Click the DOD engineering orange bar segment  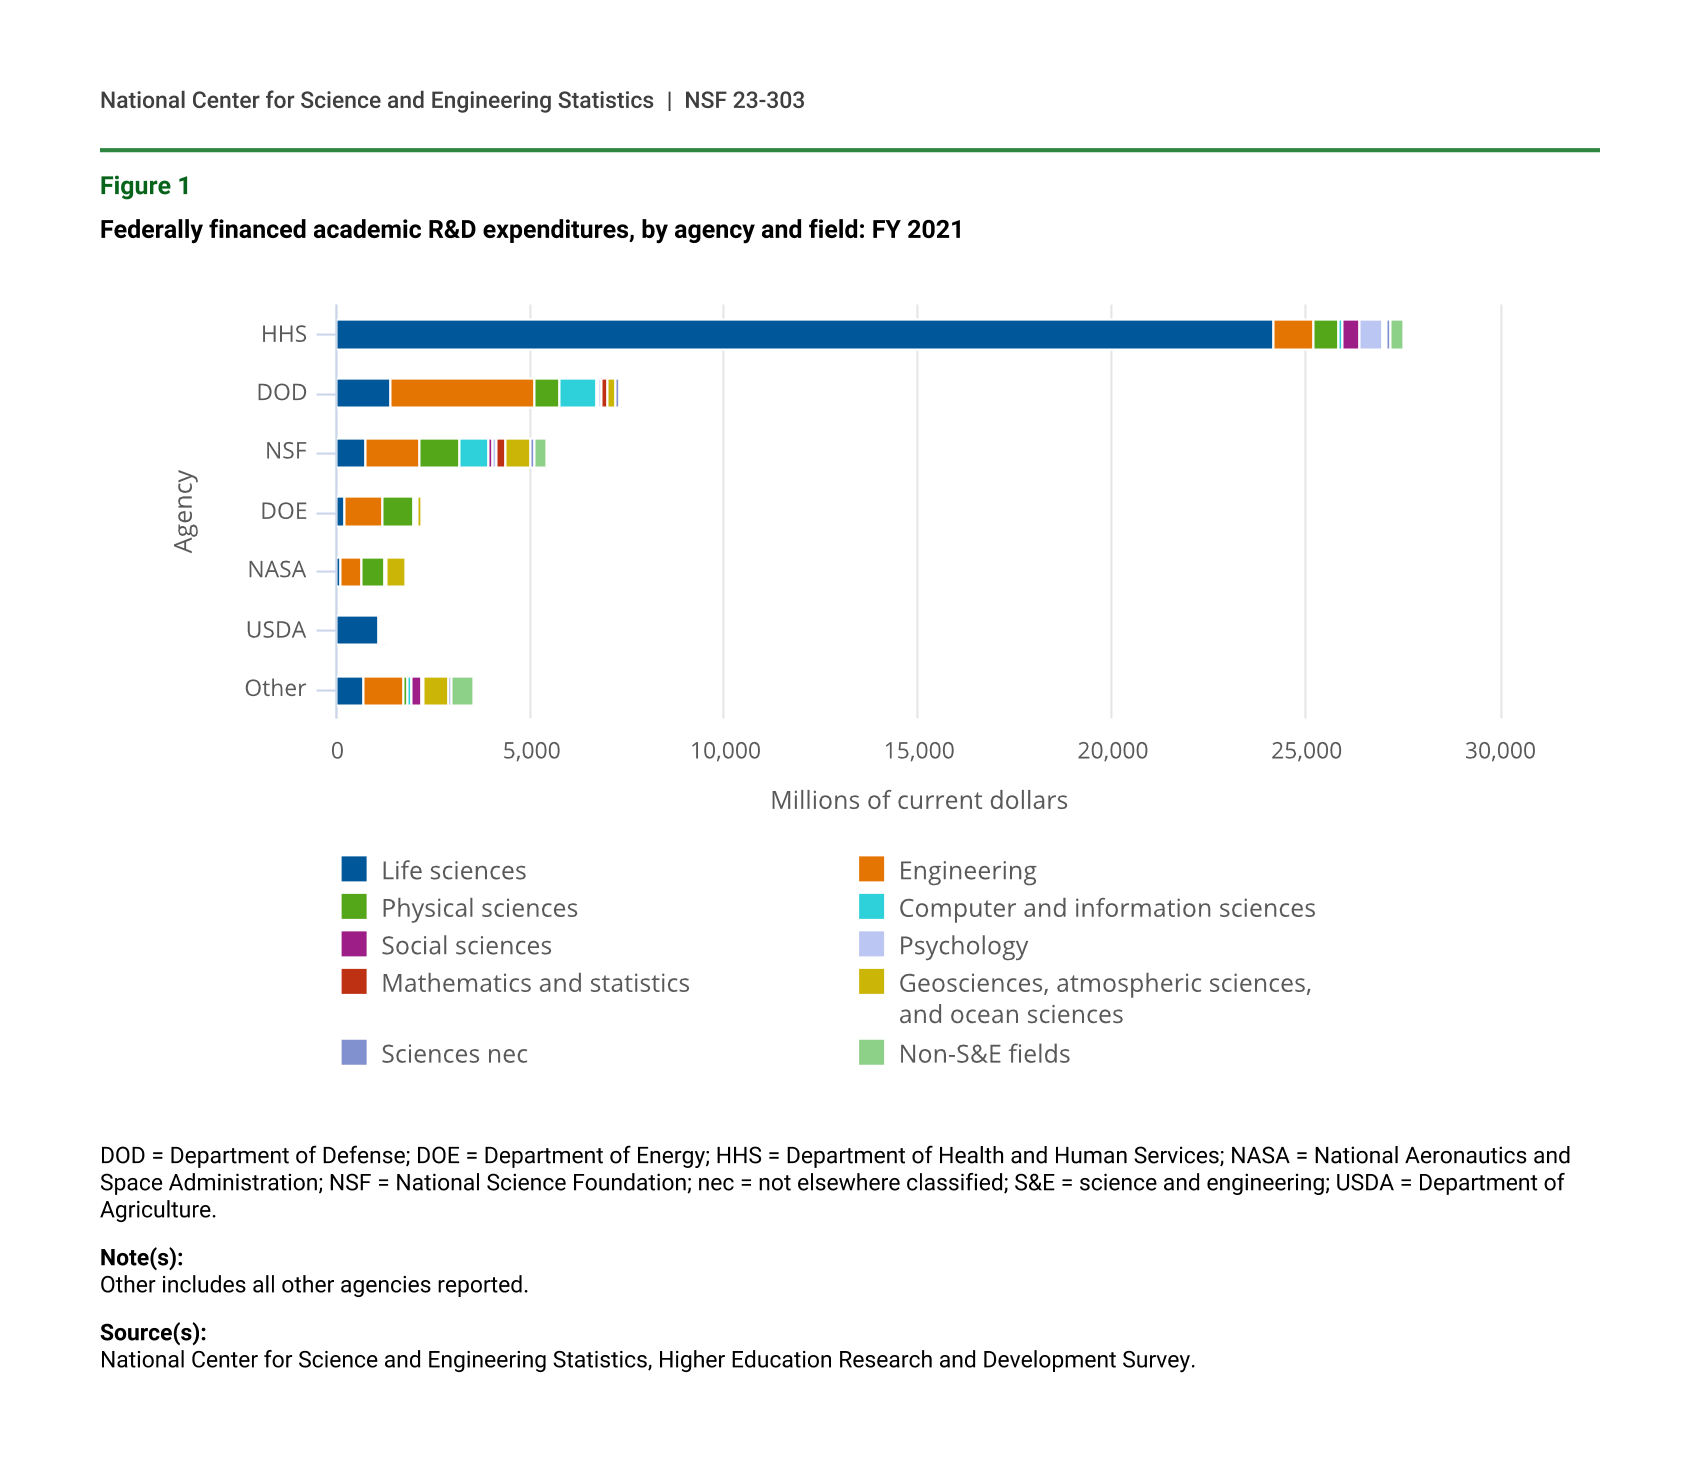(462, 393)
